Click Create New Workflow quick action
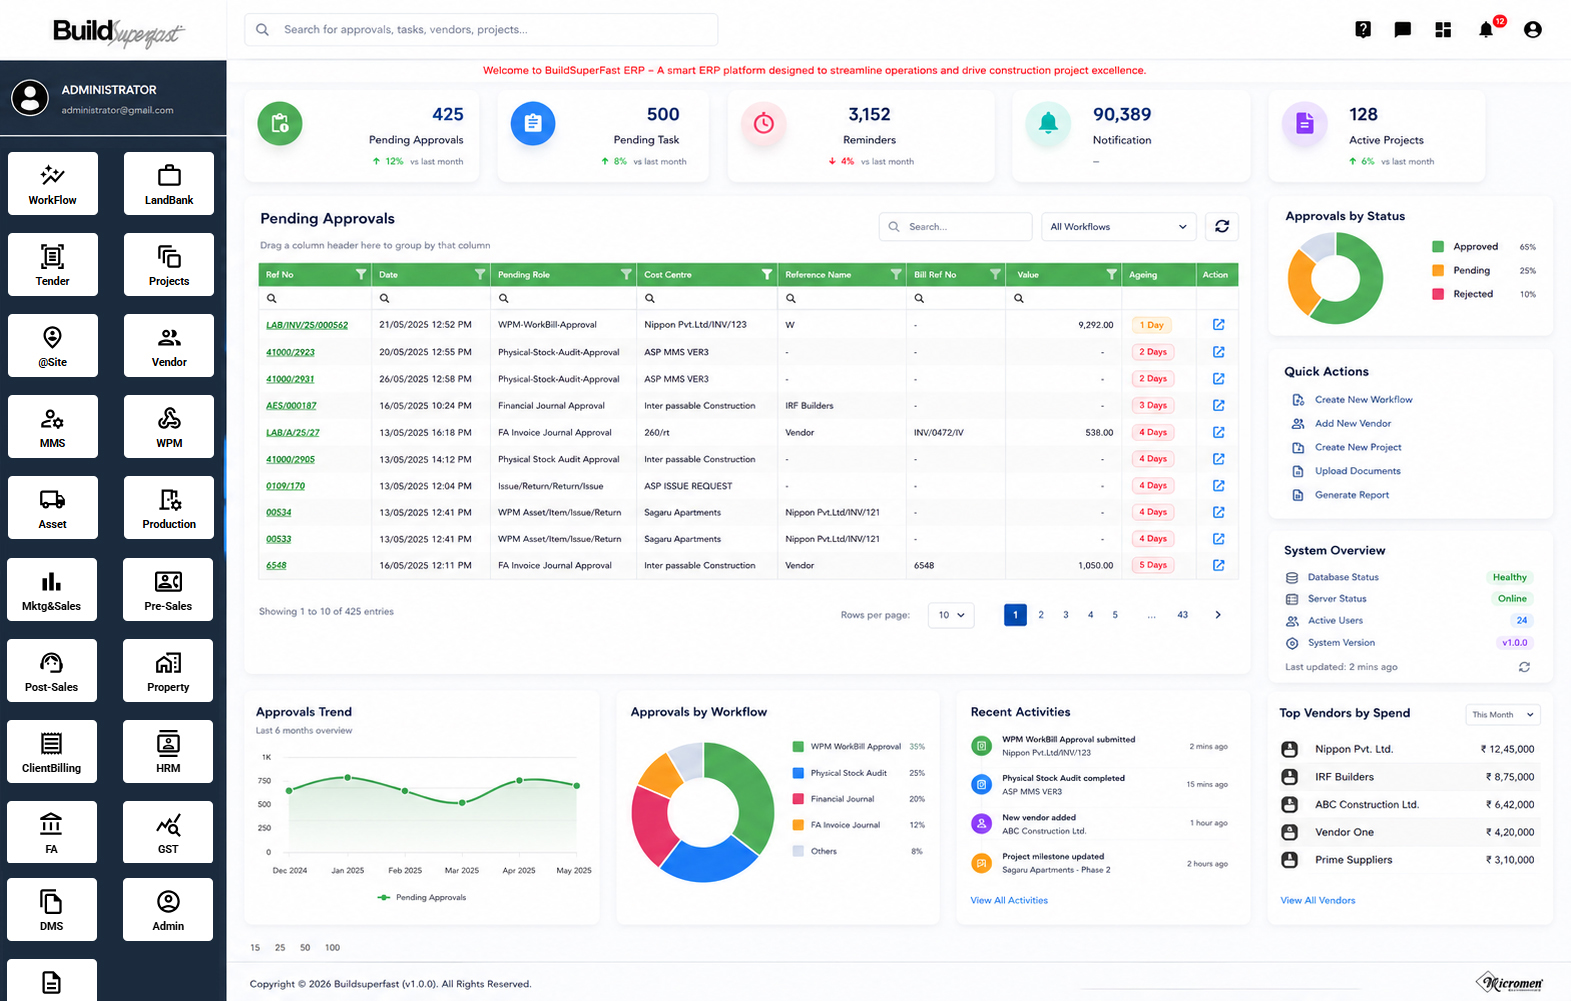The width and height of the screenshot is (1571, 1001). click(x=1363, y=400)
